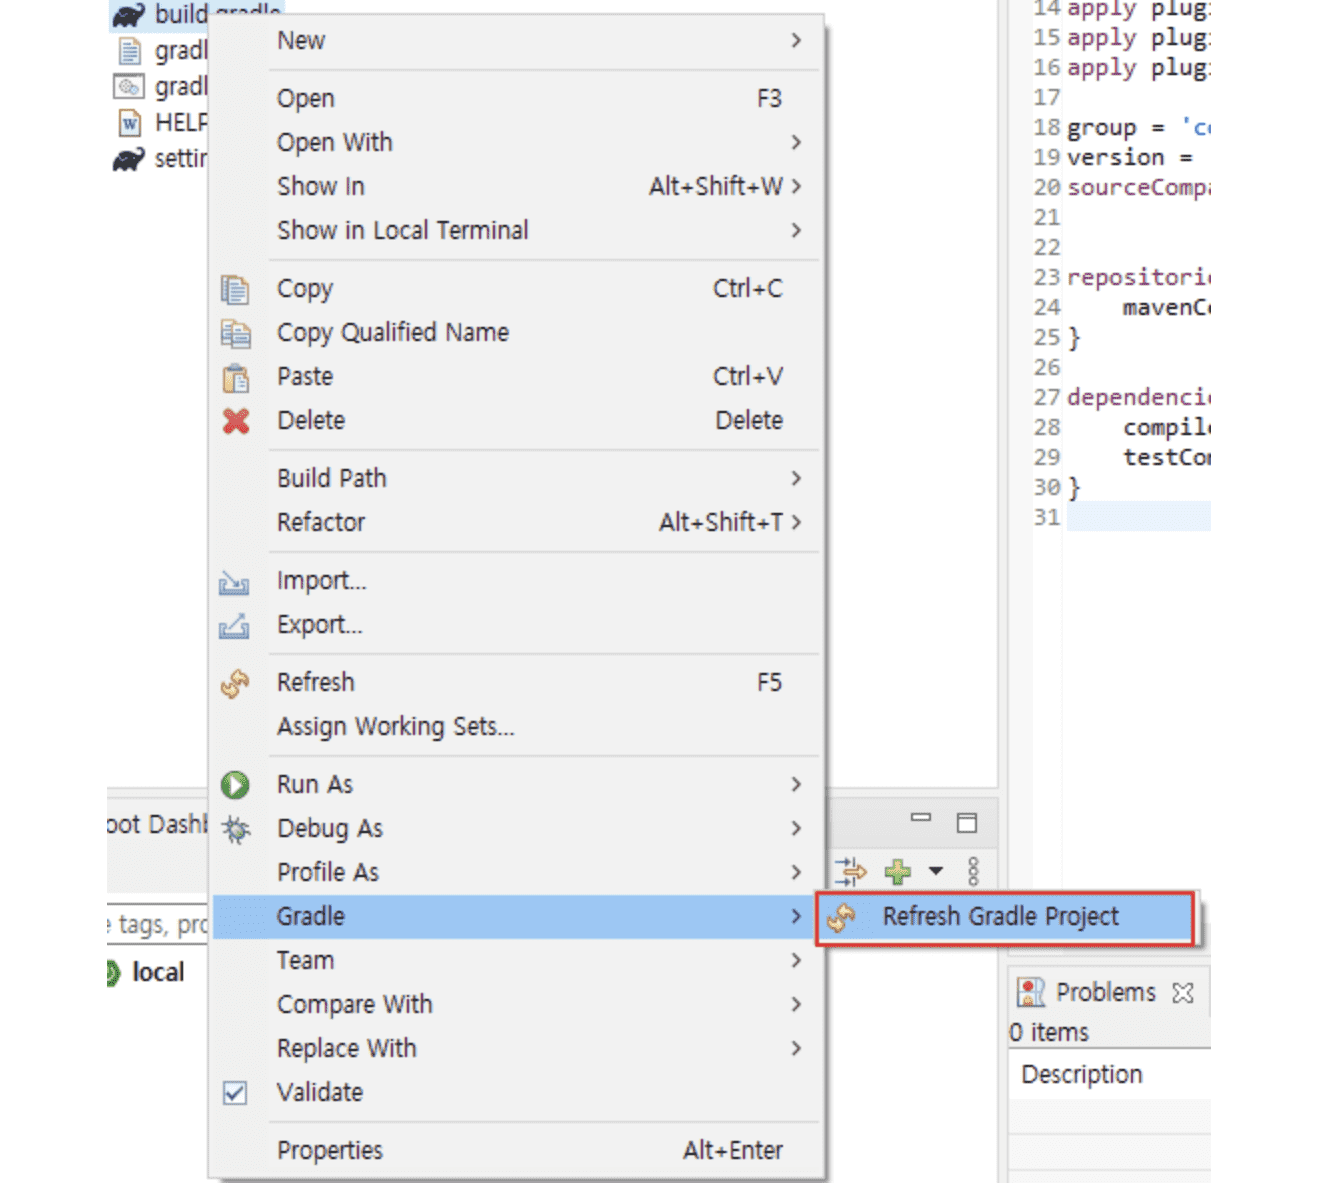Click the Refresh (F5) arrows icon
The width and height of the screenshot is (1328, 1202).
pyautogui.click(x=235, y=684)
